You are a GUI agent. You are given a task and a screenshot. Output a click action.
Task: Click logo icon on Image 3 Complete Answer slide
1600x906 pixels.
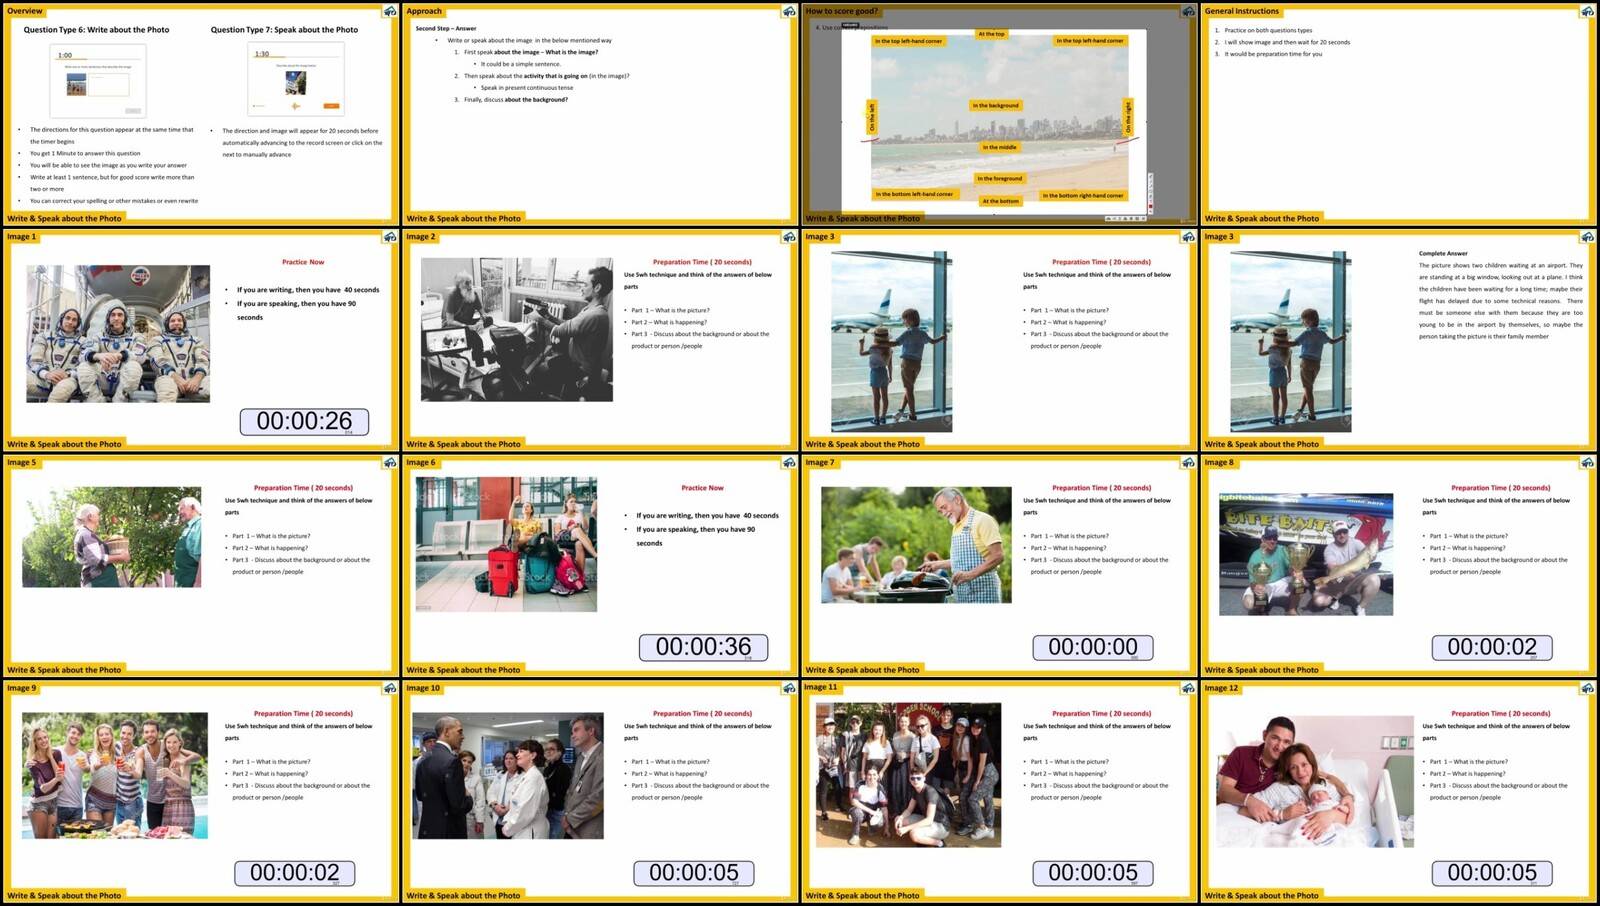pos(1587,237)
